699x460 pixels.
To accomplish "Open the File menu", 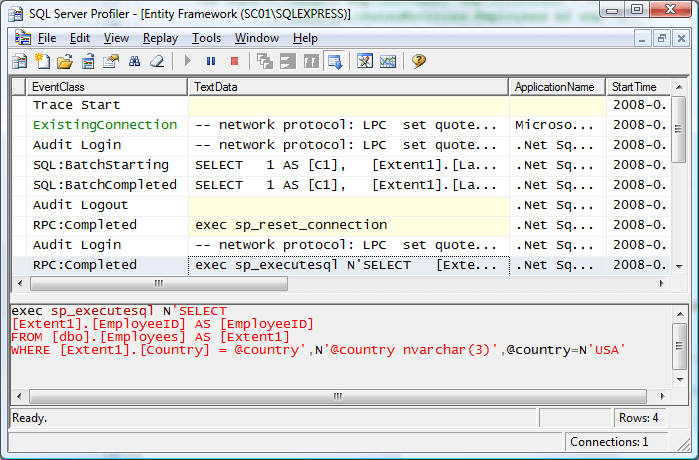I will tap(47, 38).
